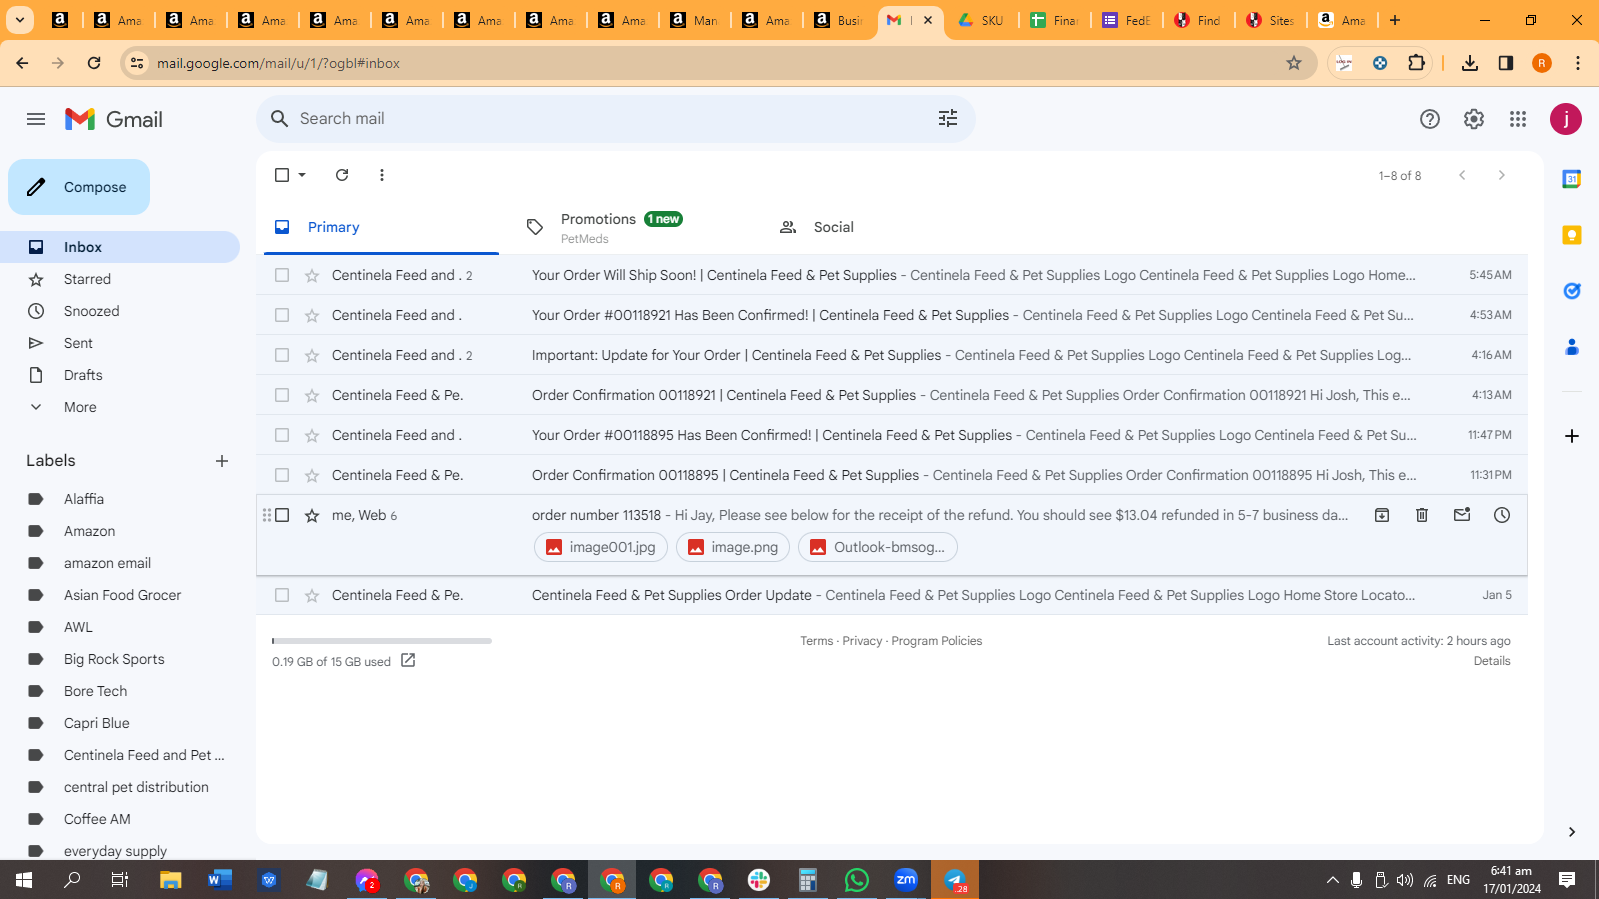
Task: Select the 5:45 AM Order Will Ship Soon email
Action: point(282,275)
